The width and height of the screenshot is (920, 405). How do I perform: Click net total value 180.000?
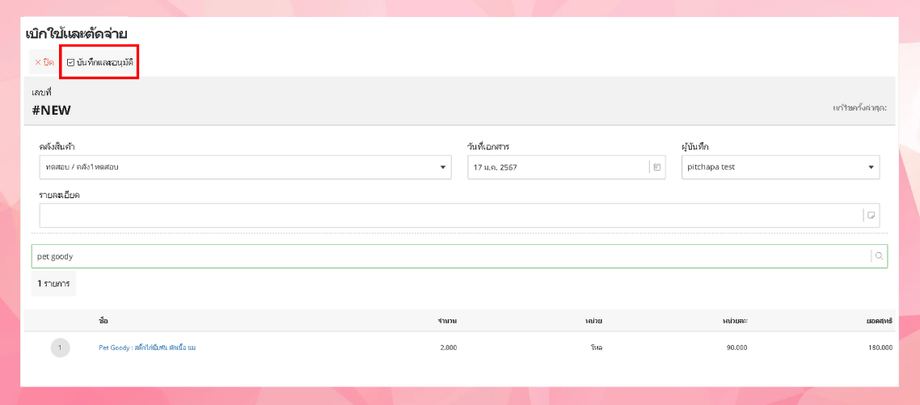tap(880, 347)
